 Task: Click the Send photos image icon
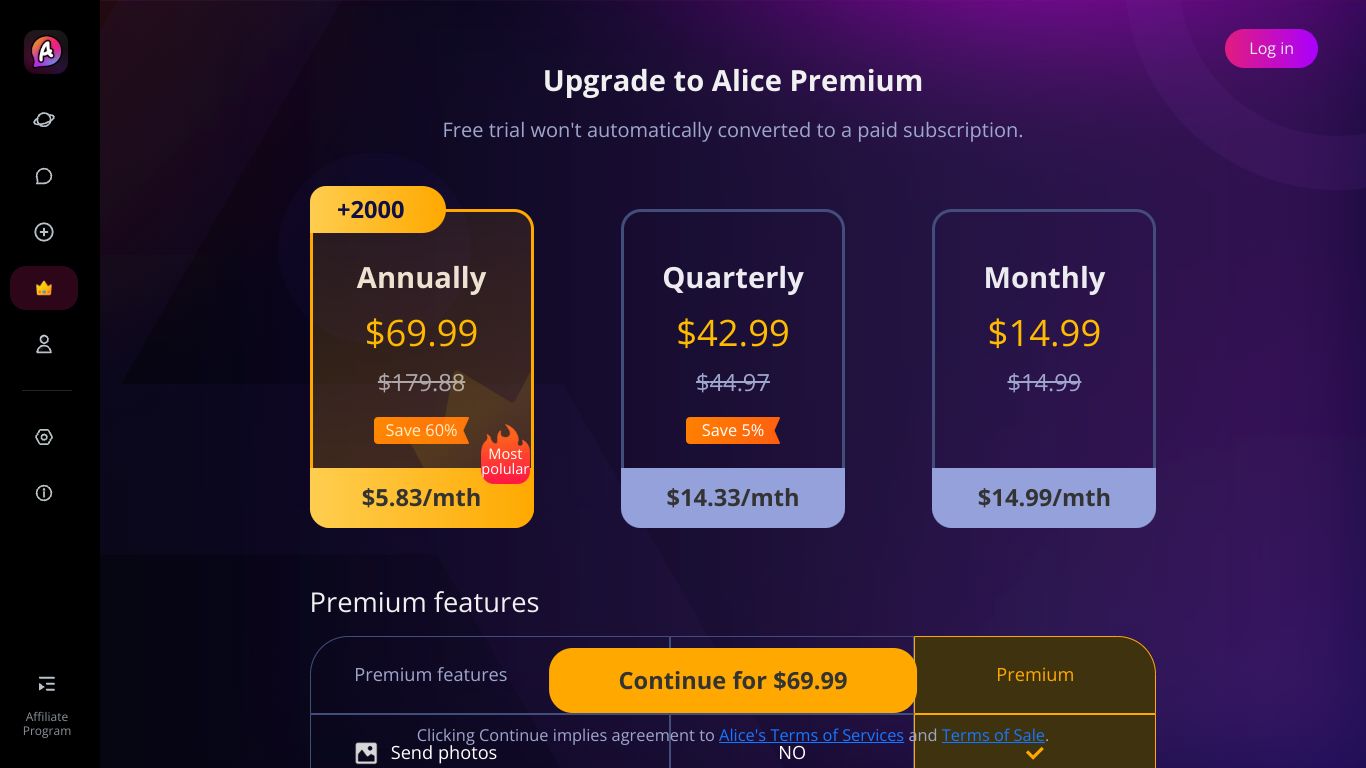[x=367, y=753]
